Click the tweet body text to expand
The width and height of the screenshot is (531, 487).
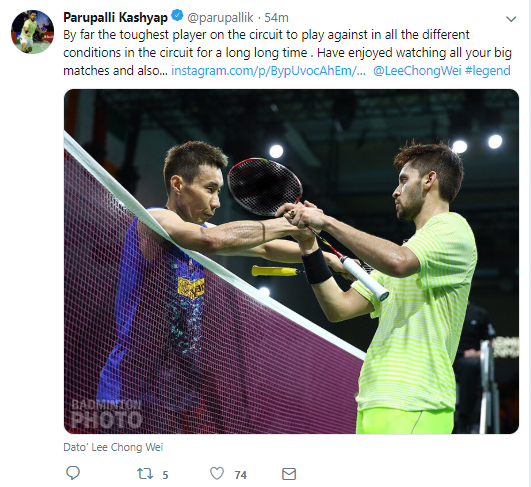click(x=287, y=52)
